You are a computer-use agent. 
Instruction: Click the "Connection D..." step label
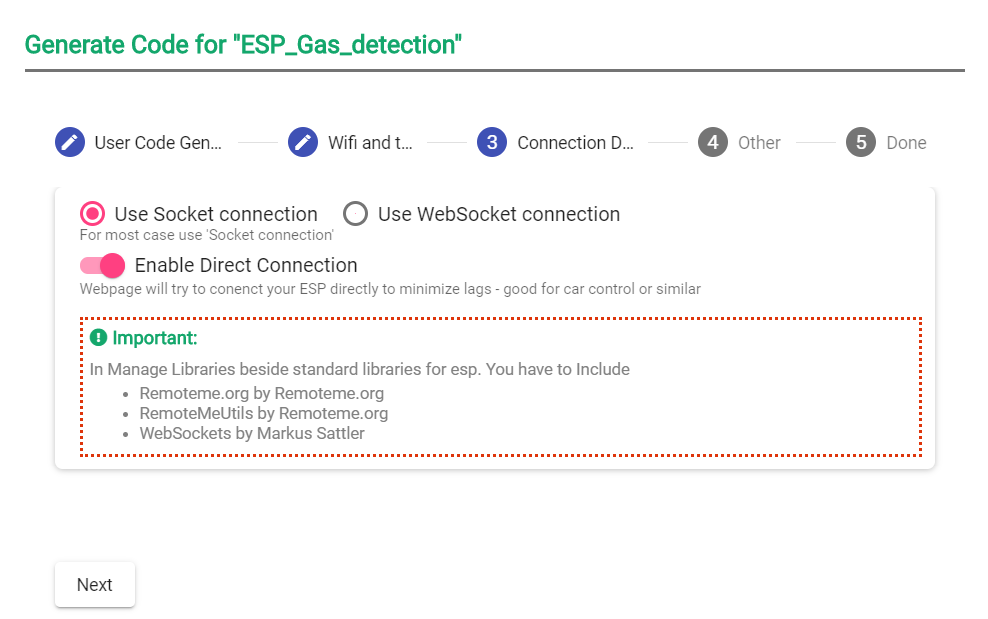(x=575, y=143)
